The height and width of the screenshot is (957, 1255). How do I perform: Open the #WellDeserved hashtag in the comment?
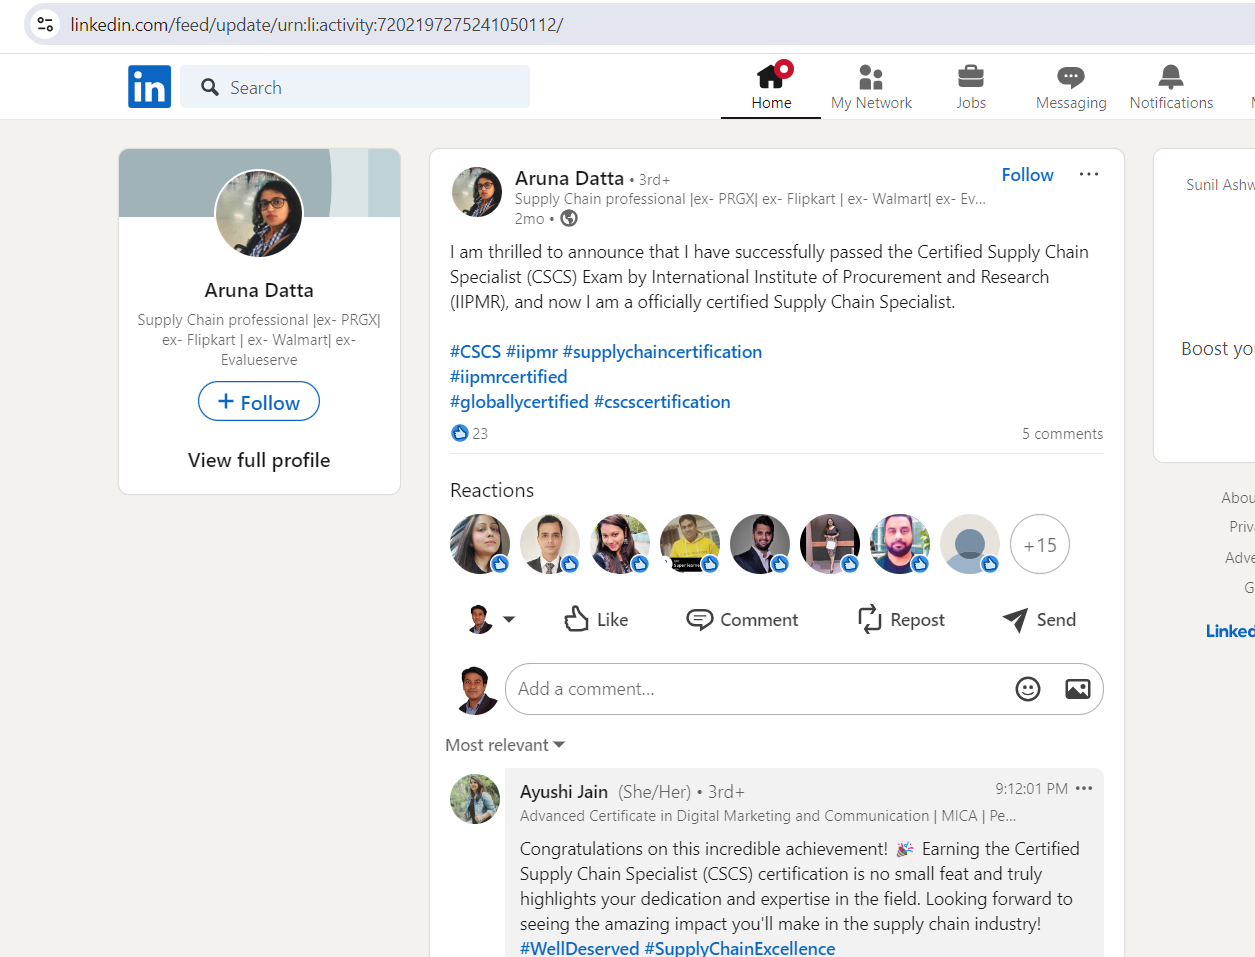click(x=579, y=948)
